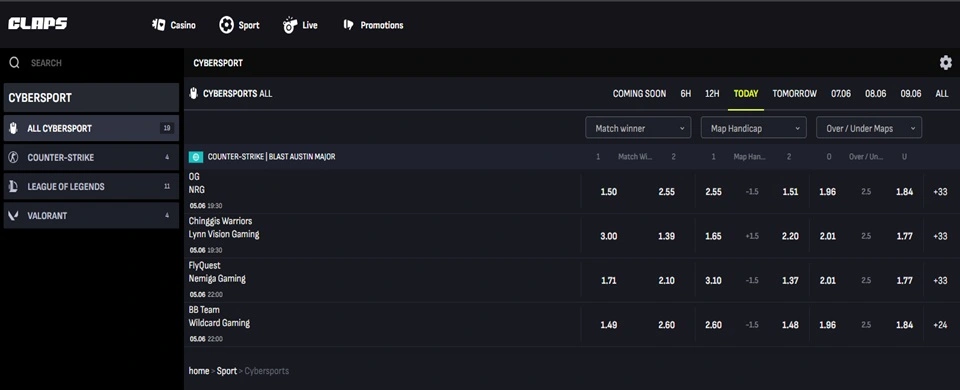Open the Live menu
Screen dimensions: 960x390
300,25
